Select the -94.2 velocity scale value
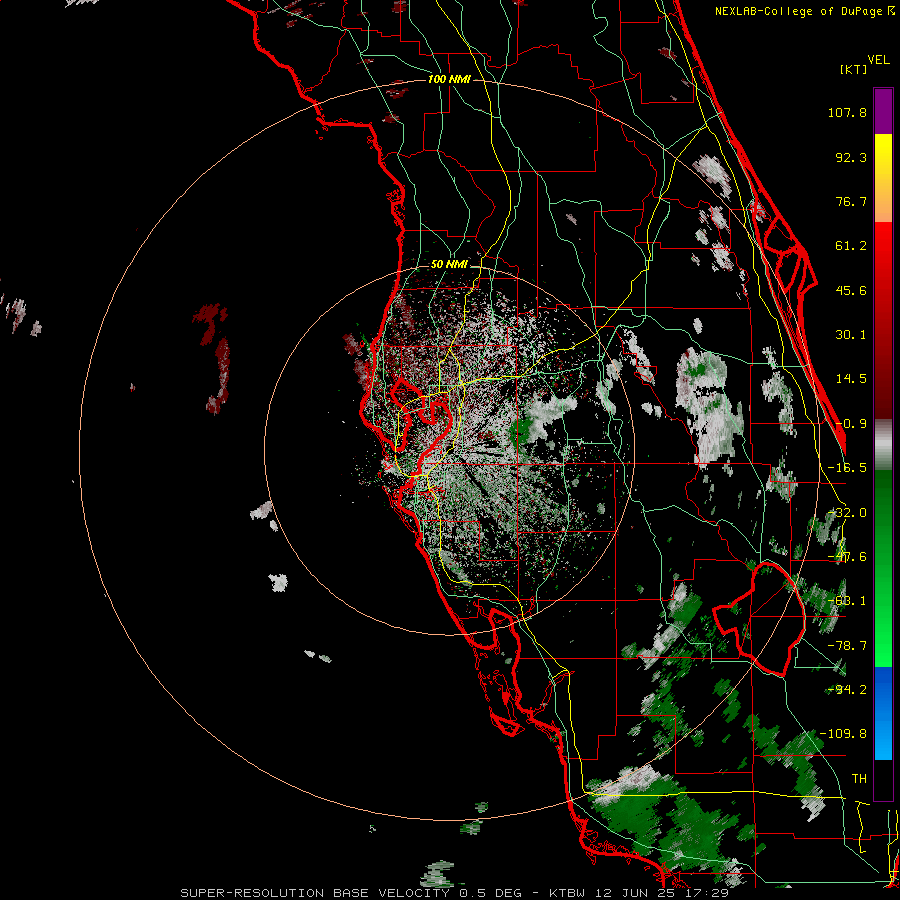 point(847,689)
